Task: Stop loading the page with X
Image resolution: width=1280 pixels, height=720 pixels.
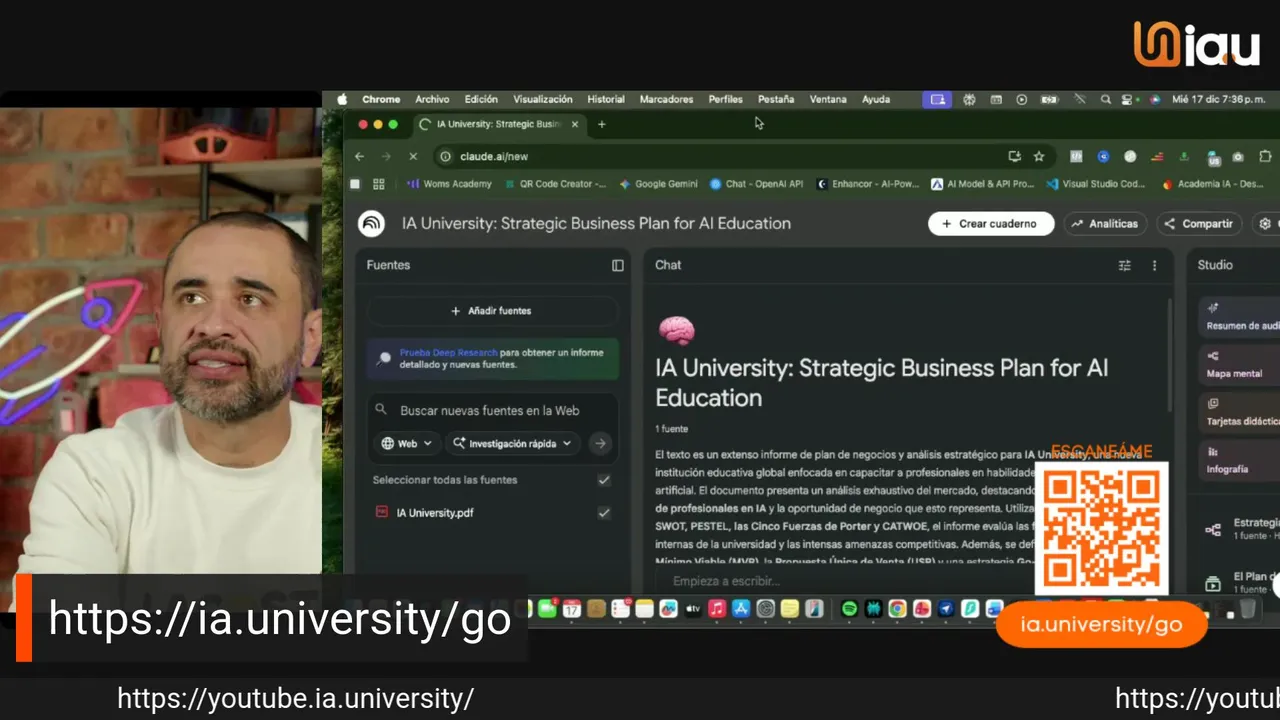Action: point(412,156)
